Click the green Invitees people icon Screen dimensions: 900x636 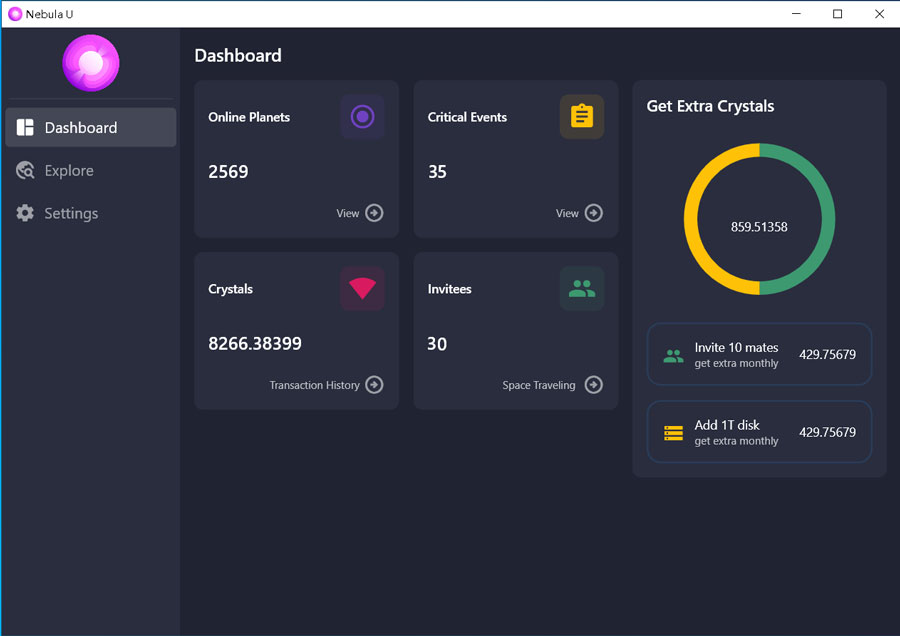pyautogui.click(x=581, y=289)
